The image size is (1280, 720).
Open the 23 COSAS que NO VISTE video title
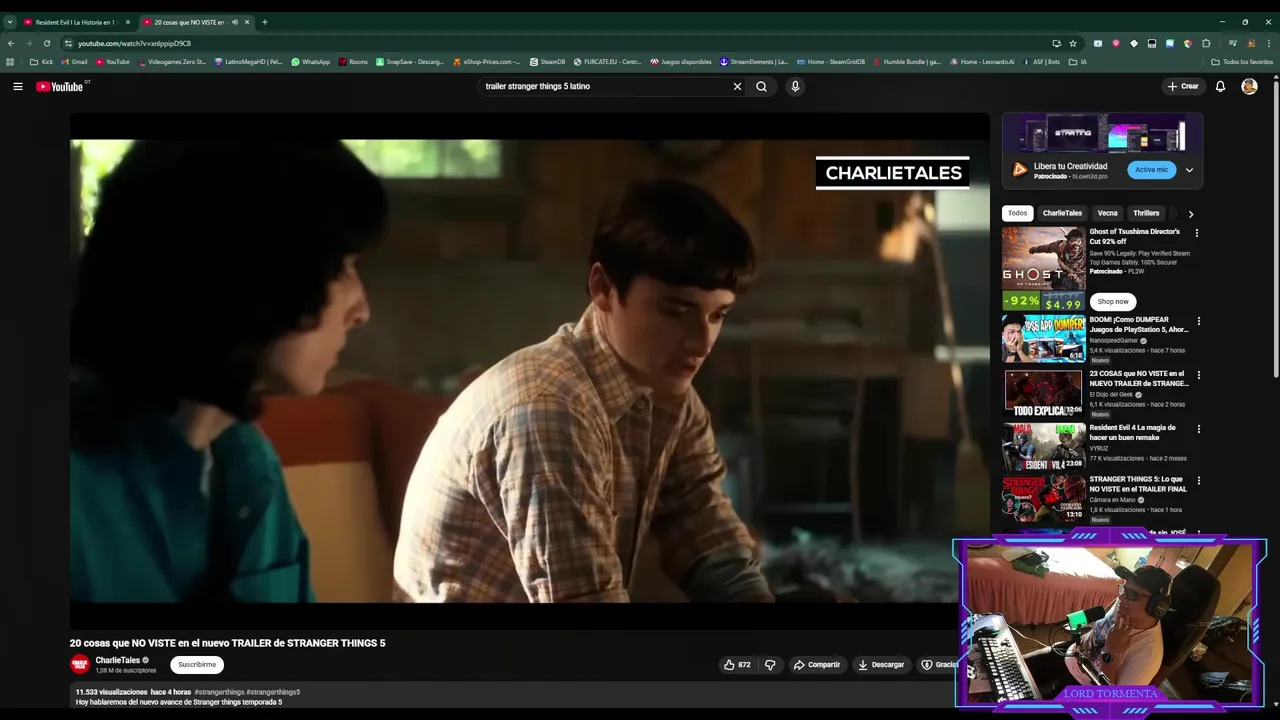coord(1138,378)
